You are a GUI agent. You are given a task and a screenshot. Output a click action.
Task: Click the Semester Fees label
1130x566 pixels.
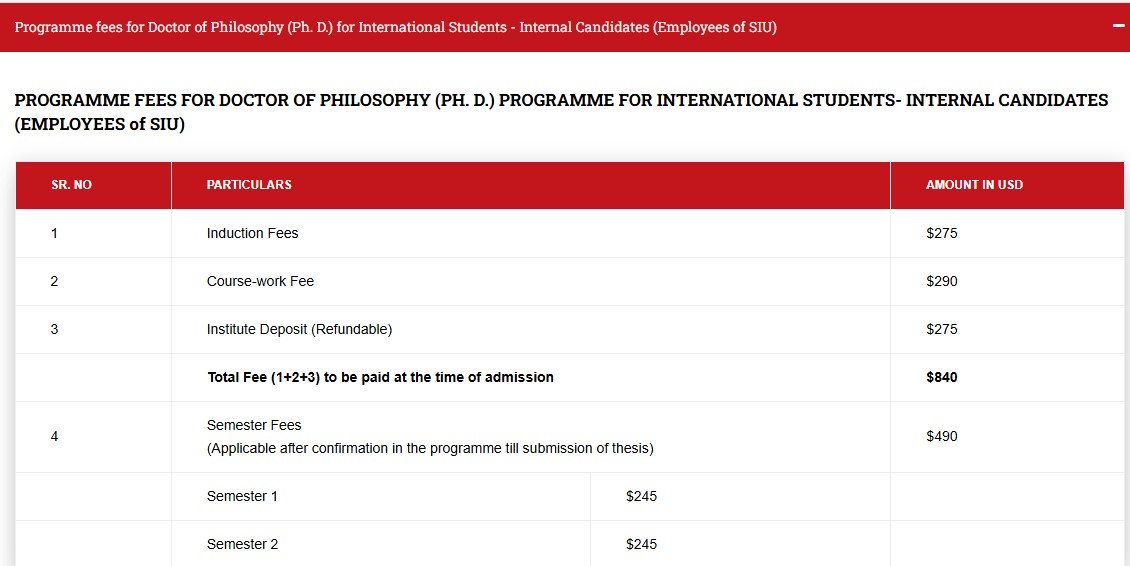point(254,425)
